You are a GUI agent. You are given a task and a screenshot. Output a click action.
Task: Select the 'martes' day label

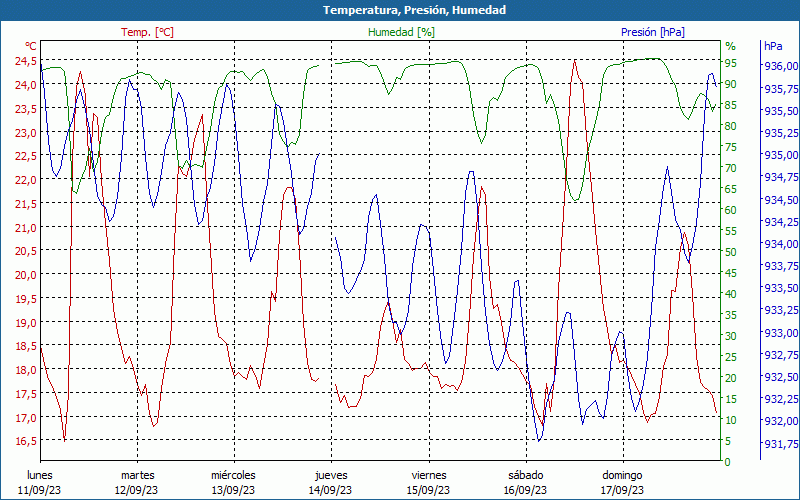[137, 475]
